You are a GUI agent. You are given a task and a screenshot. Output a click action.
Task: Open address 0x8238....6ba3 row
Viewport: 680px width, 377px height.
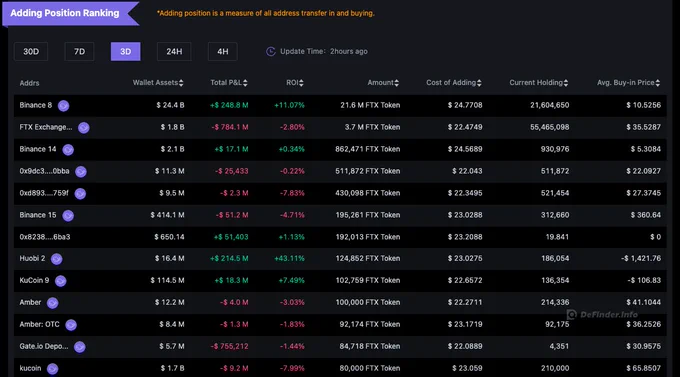point(340,237)
